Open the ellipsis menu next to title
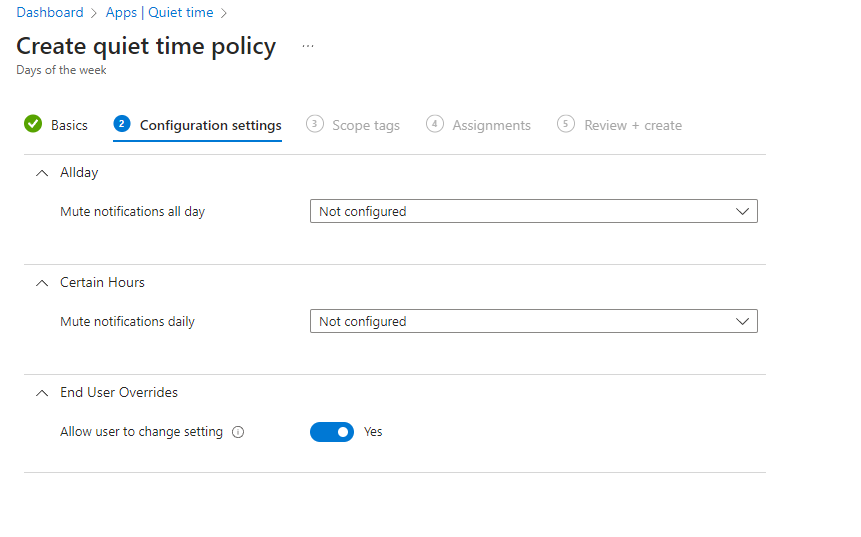 pos(308,47)
